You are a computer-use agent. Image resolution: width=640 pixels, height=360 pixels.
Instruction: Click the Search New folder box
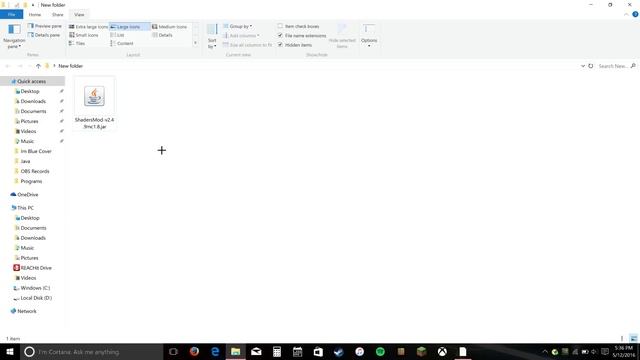click(616, 66)
